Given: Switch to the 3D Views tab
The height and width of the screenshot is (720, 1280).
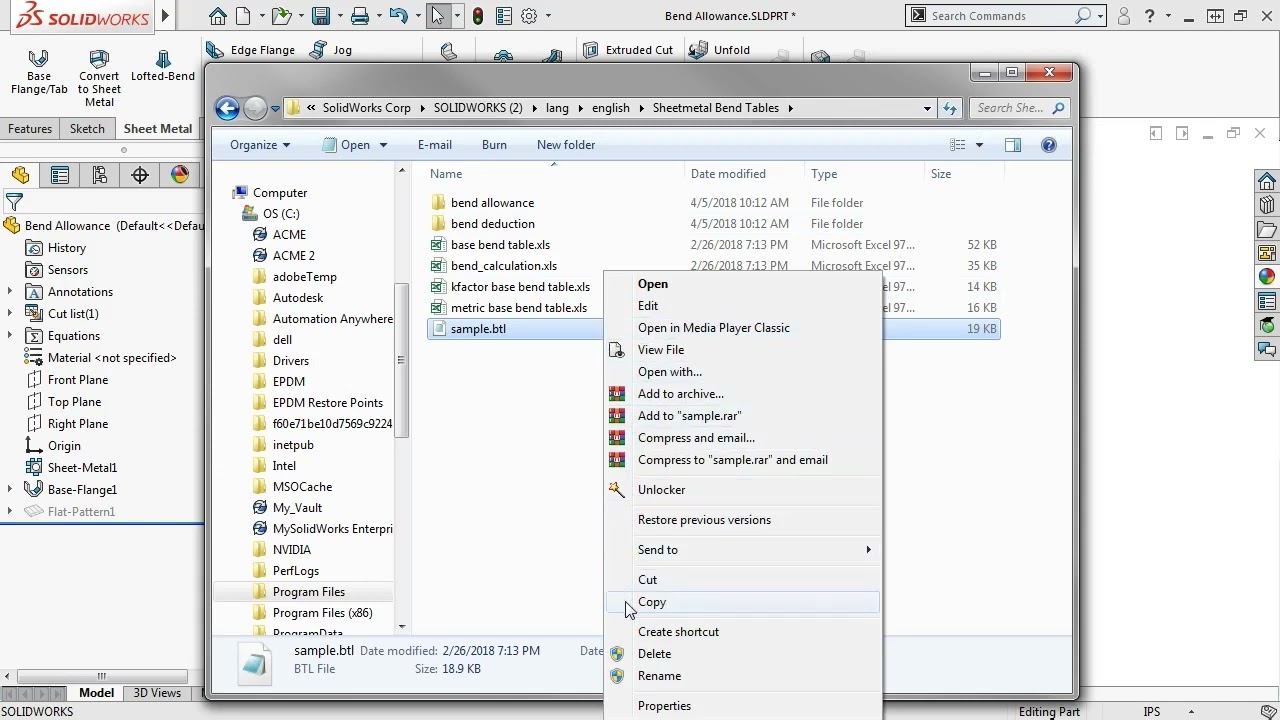Looking at the screenshot, I should tap(157, 692).
